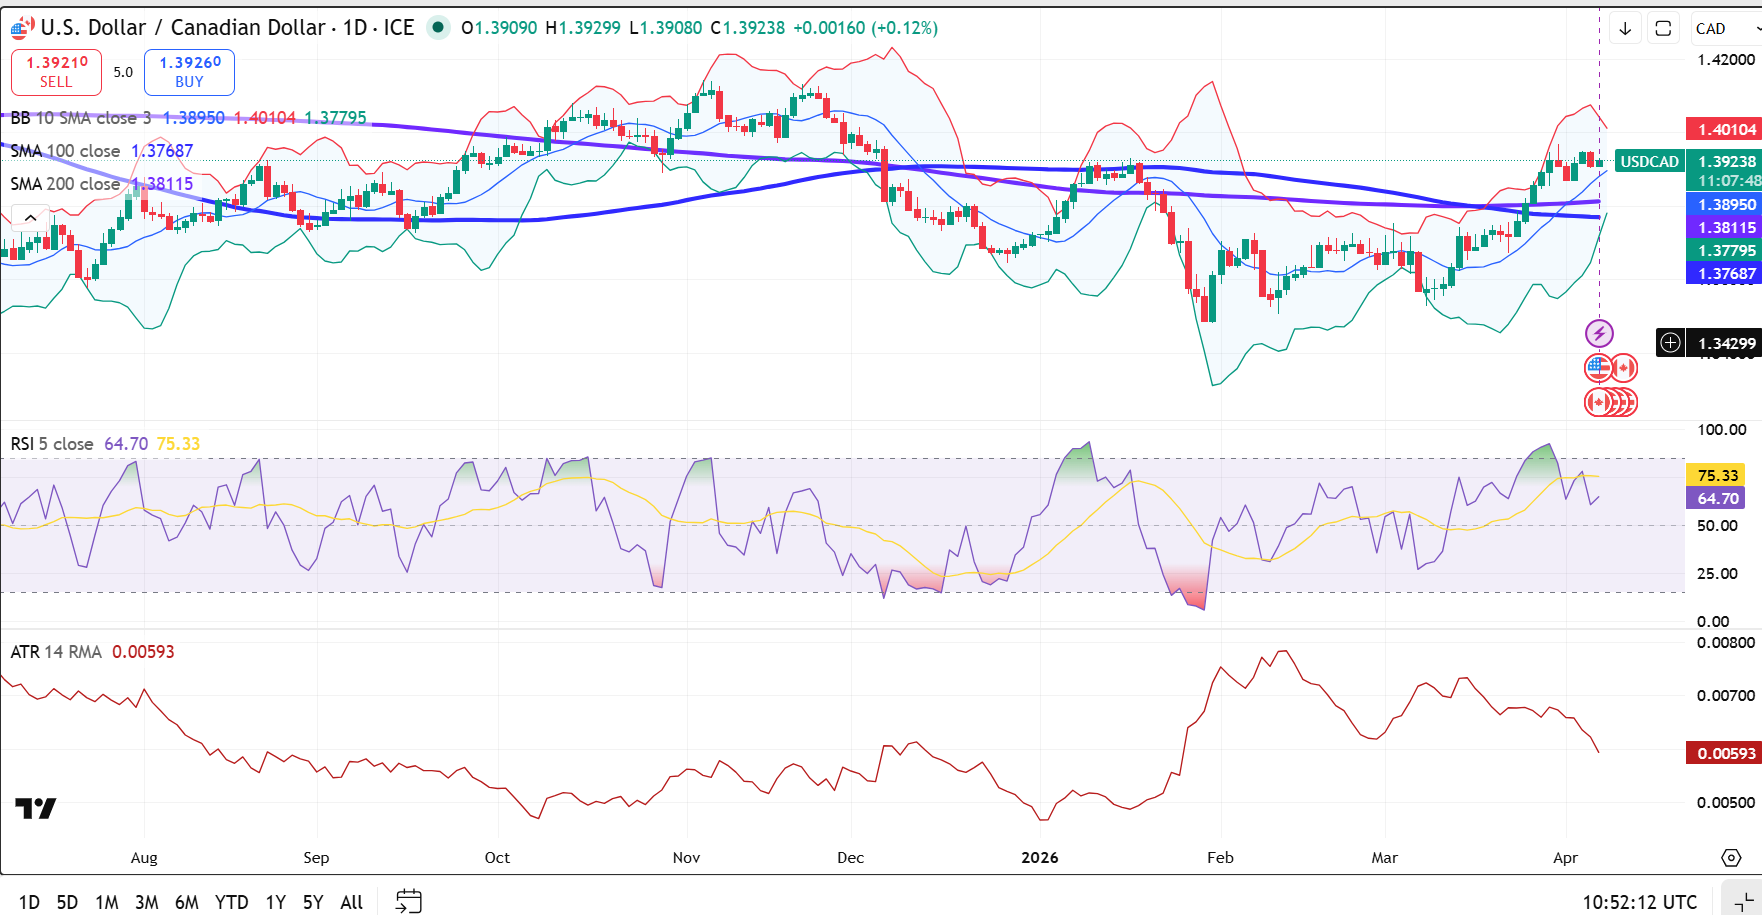Click the fullscreen frame icon
The image size is (1762, 915).
coord(1663,28)
